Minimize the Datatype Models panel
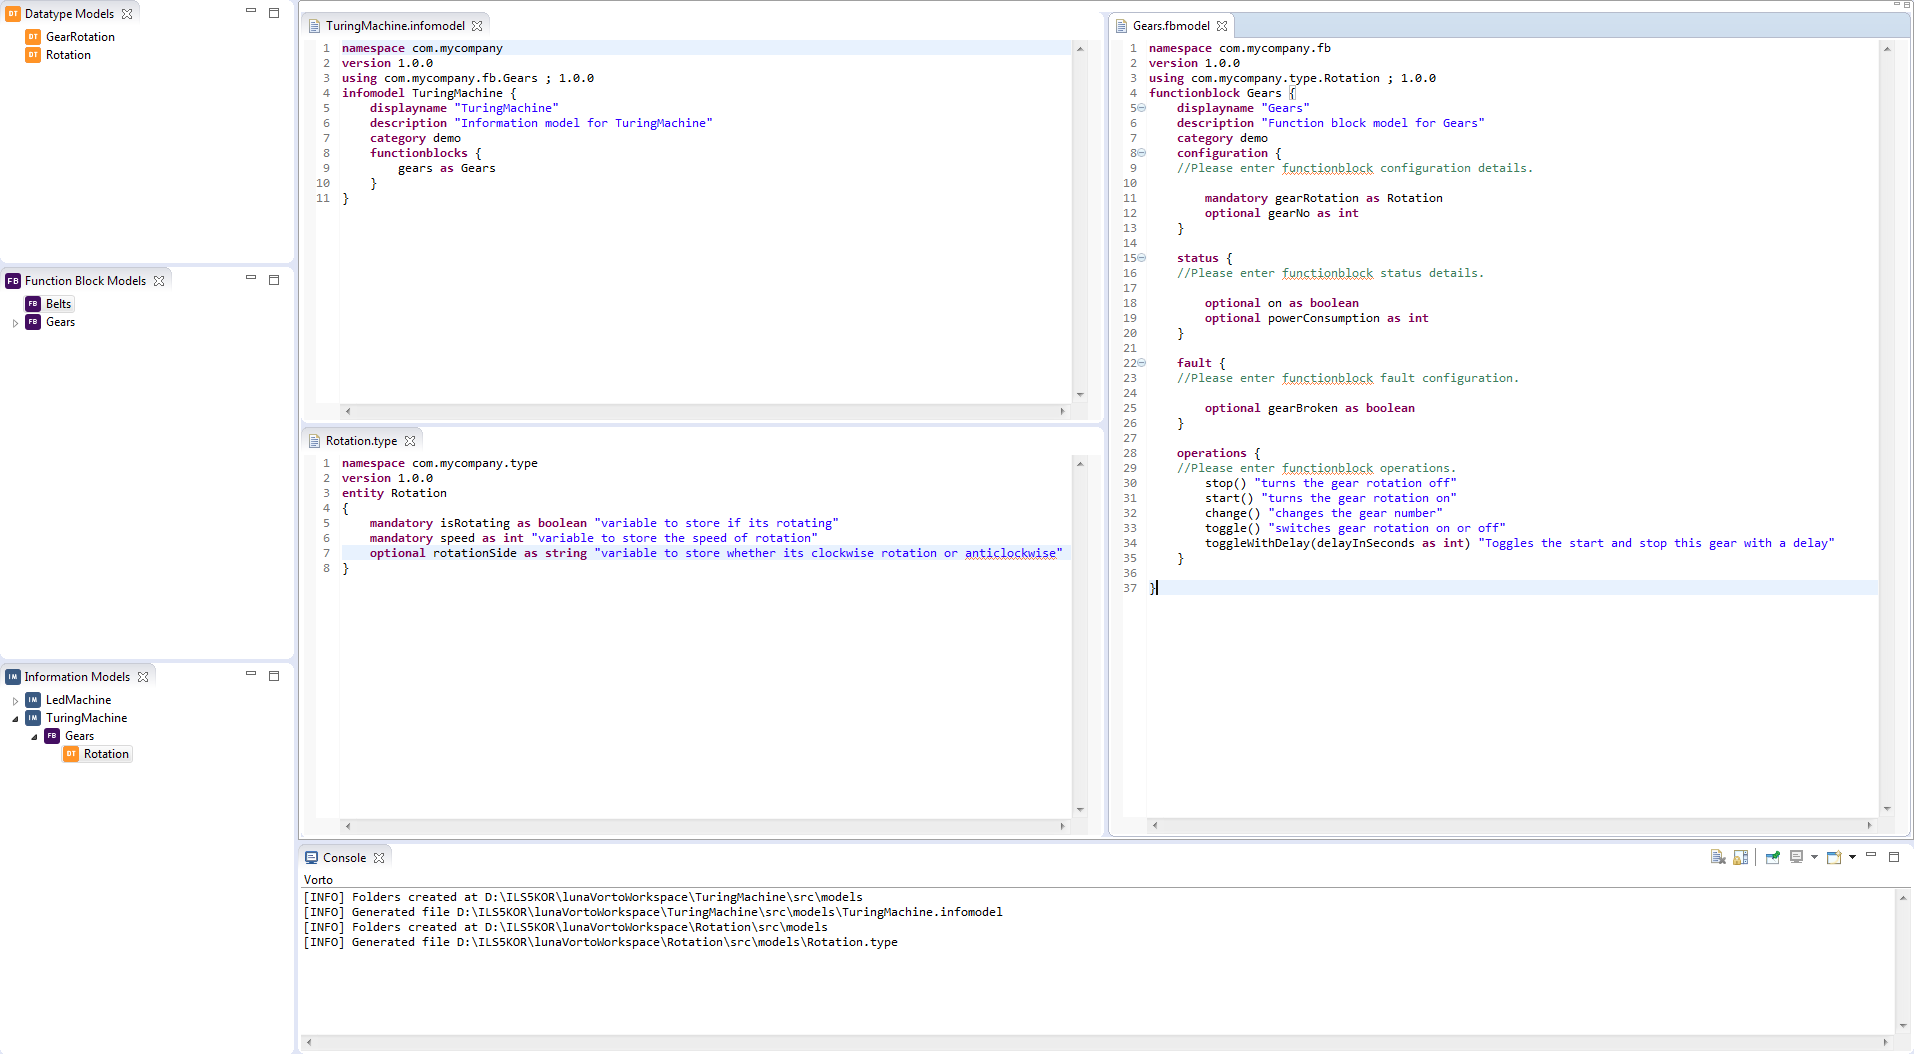Image resolution: width=1914 pixels, height=1054 pixels. tap(251, 11)
